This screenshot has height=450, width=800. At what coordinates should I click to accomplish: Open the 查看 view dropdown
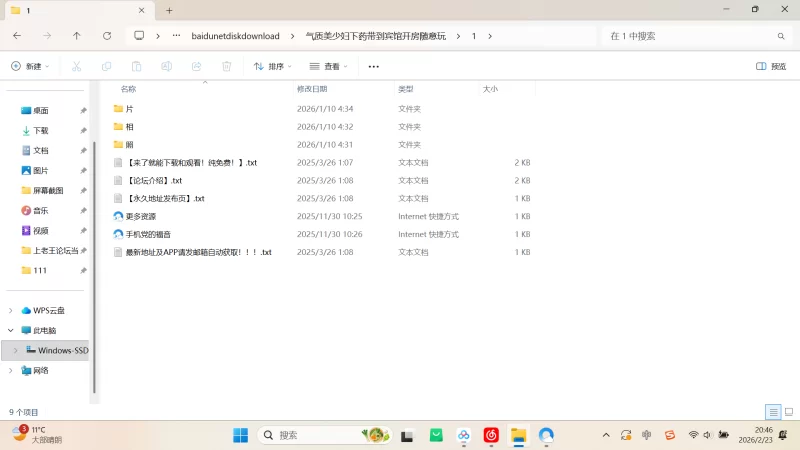tap(329, 66)
